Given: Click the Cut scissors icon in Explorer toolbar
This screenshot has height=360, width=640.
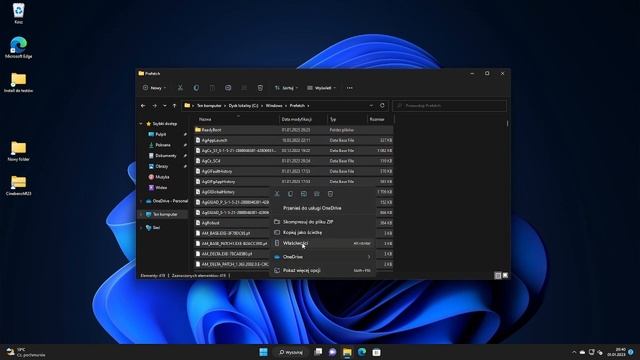Looking at the screenshot, I should coord(180,88).
